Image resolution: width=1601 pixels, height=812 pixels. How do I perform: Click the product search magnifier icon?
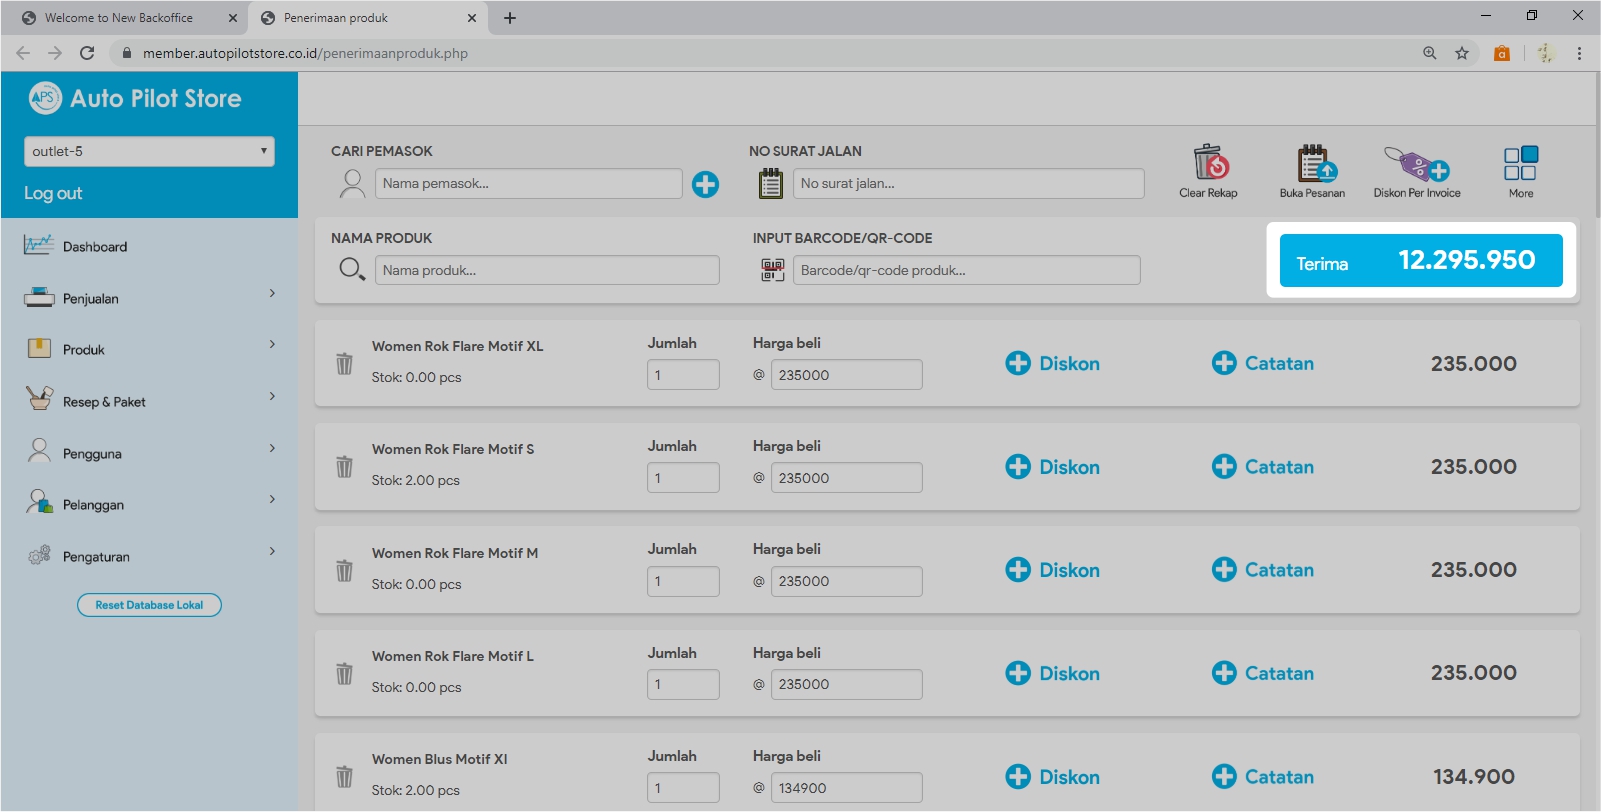point(351,270)
